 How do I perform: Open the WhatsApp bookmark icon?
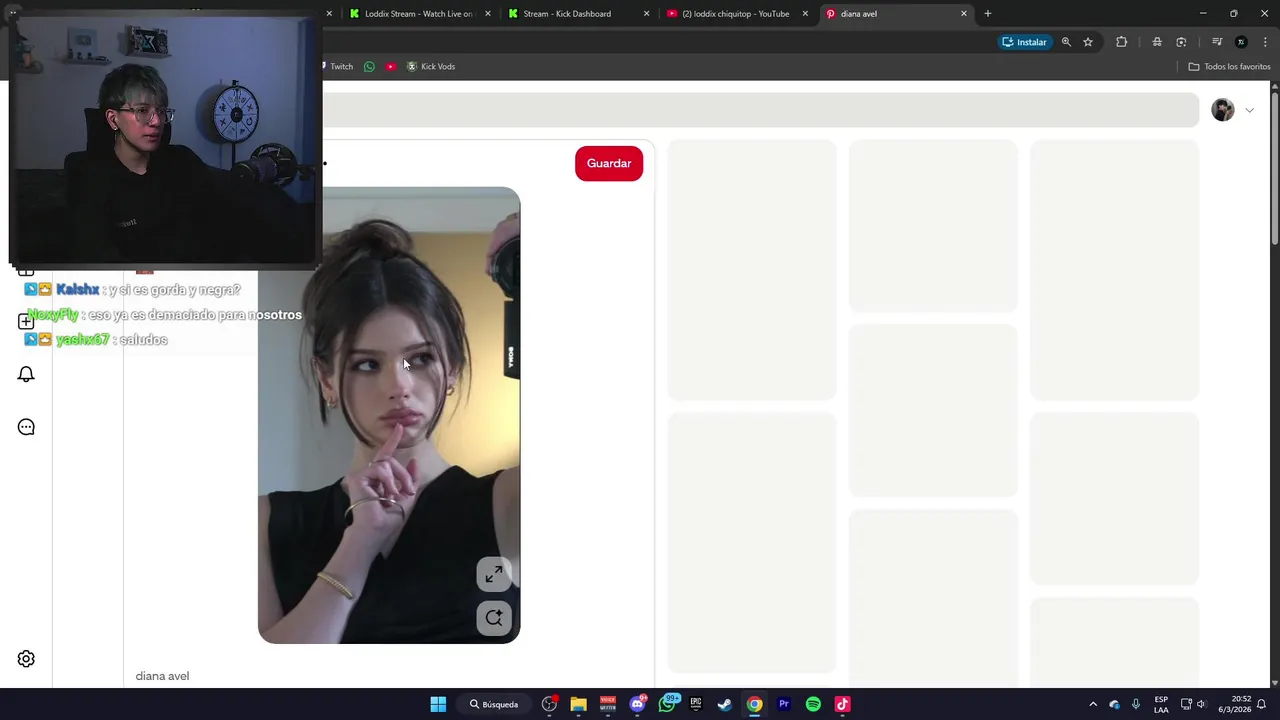pos(369,67)
